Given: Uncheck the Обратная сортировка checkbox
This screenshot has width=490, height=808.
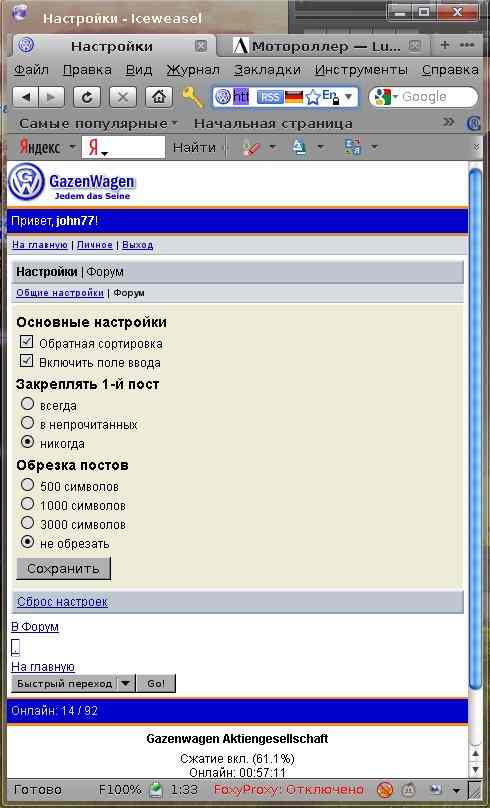Looking at the screenshot, I should click(26, 342).
